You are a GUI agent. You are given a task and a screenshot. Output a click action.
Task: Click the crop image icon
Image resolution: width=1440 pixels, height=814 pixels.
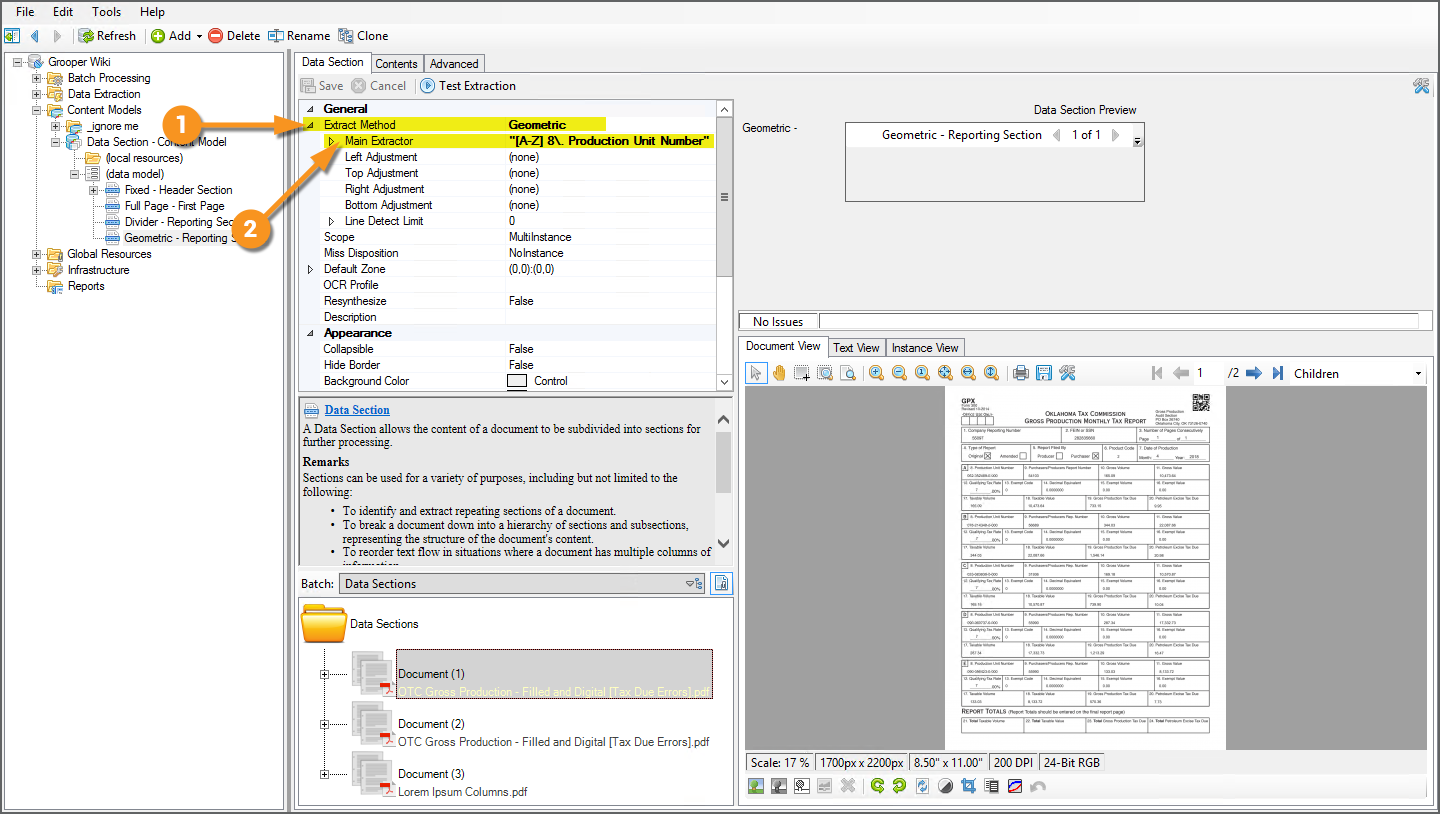[968, 786]
